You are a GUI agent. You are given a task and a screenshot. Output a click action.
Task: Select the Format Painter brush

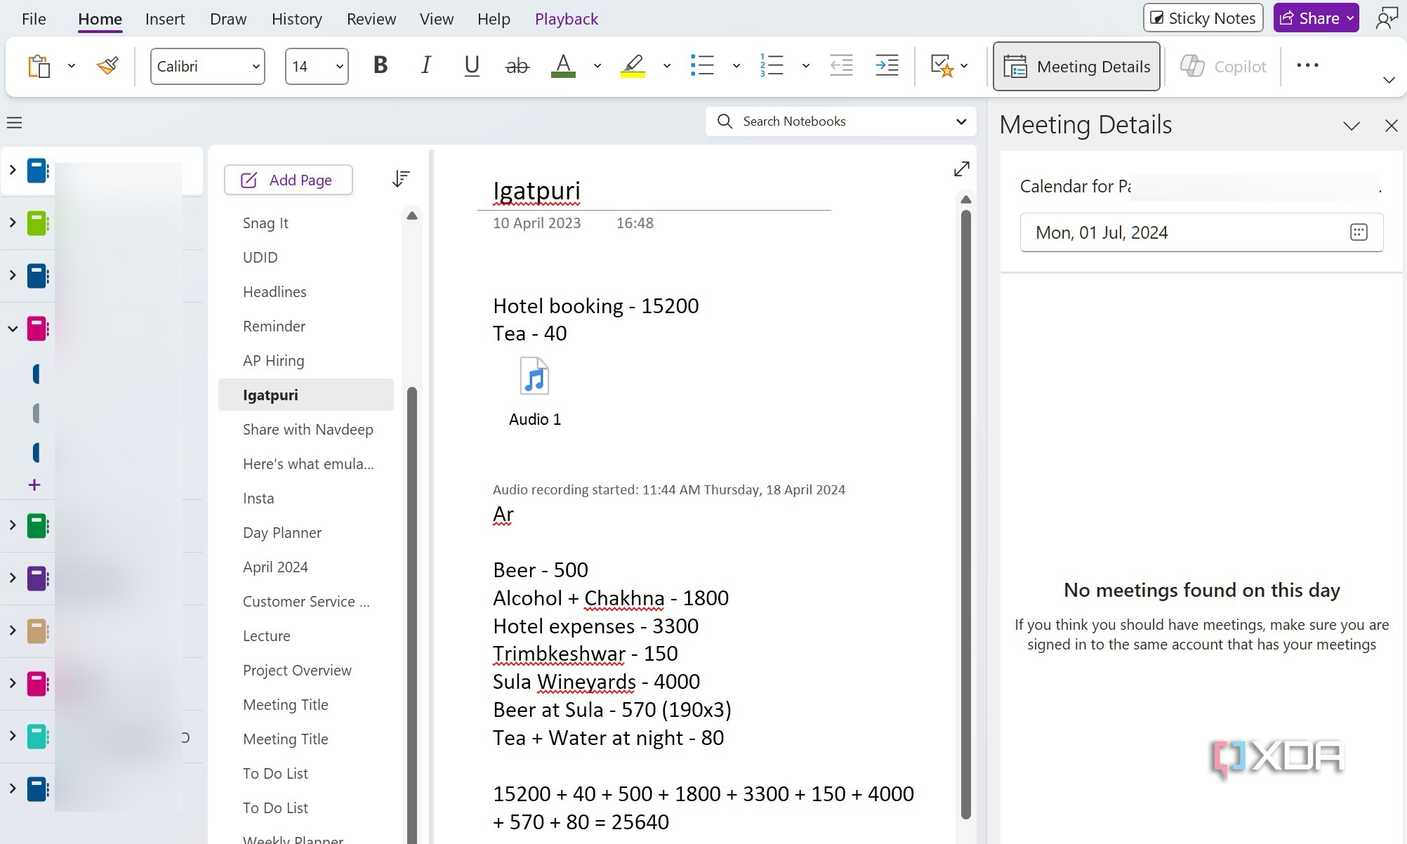[x=108, y=67]
